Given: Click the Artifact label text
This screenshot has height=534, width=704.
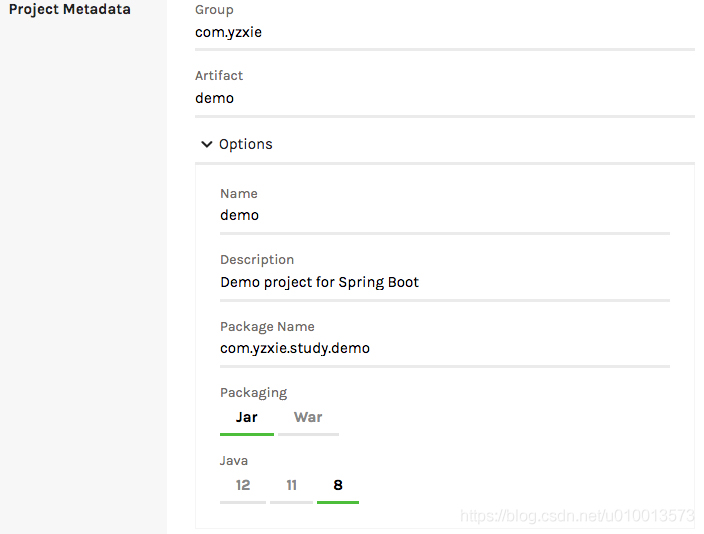Looking at the screenshot, I should 219,76.
